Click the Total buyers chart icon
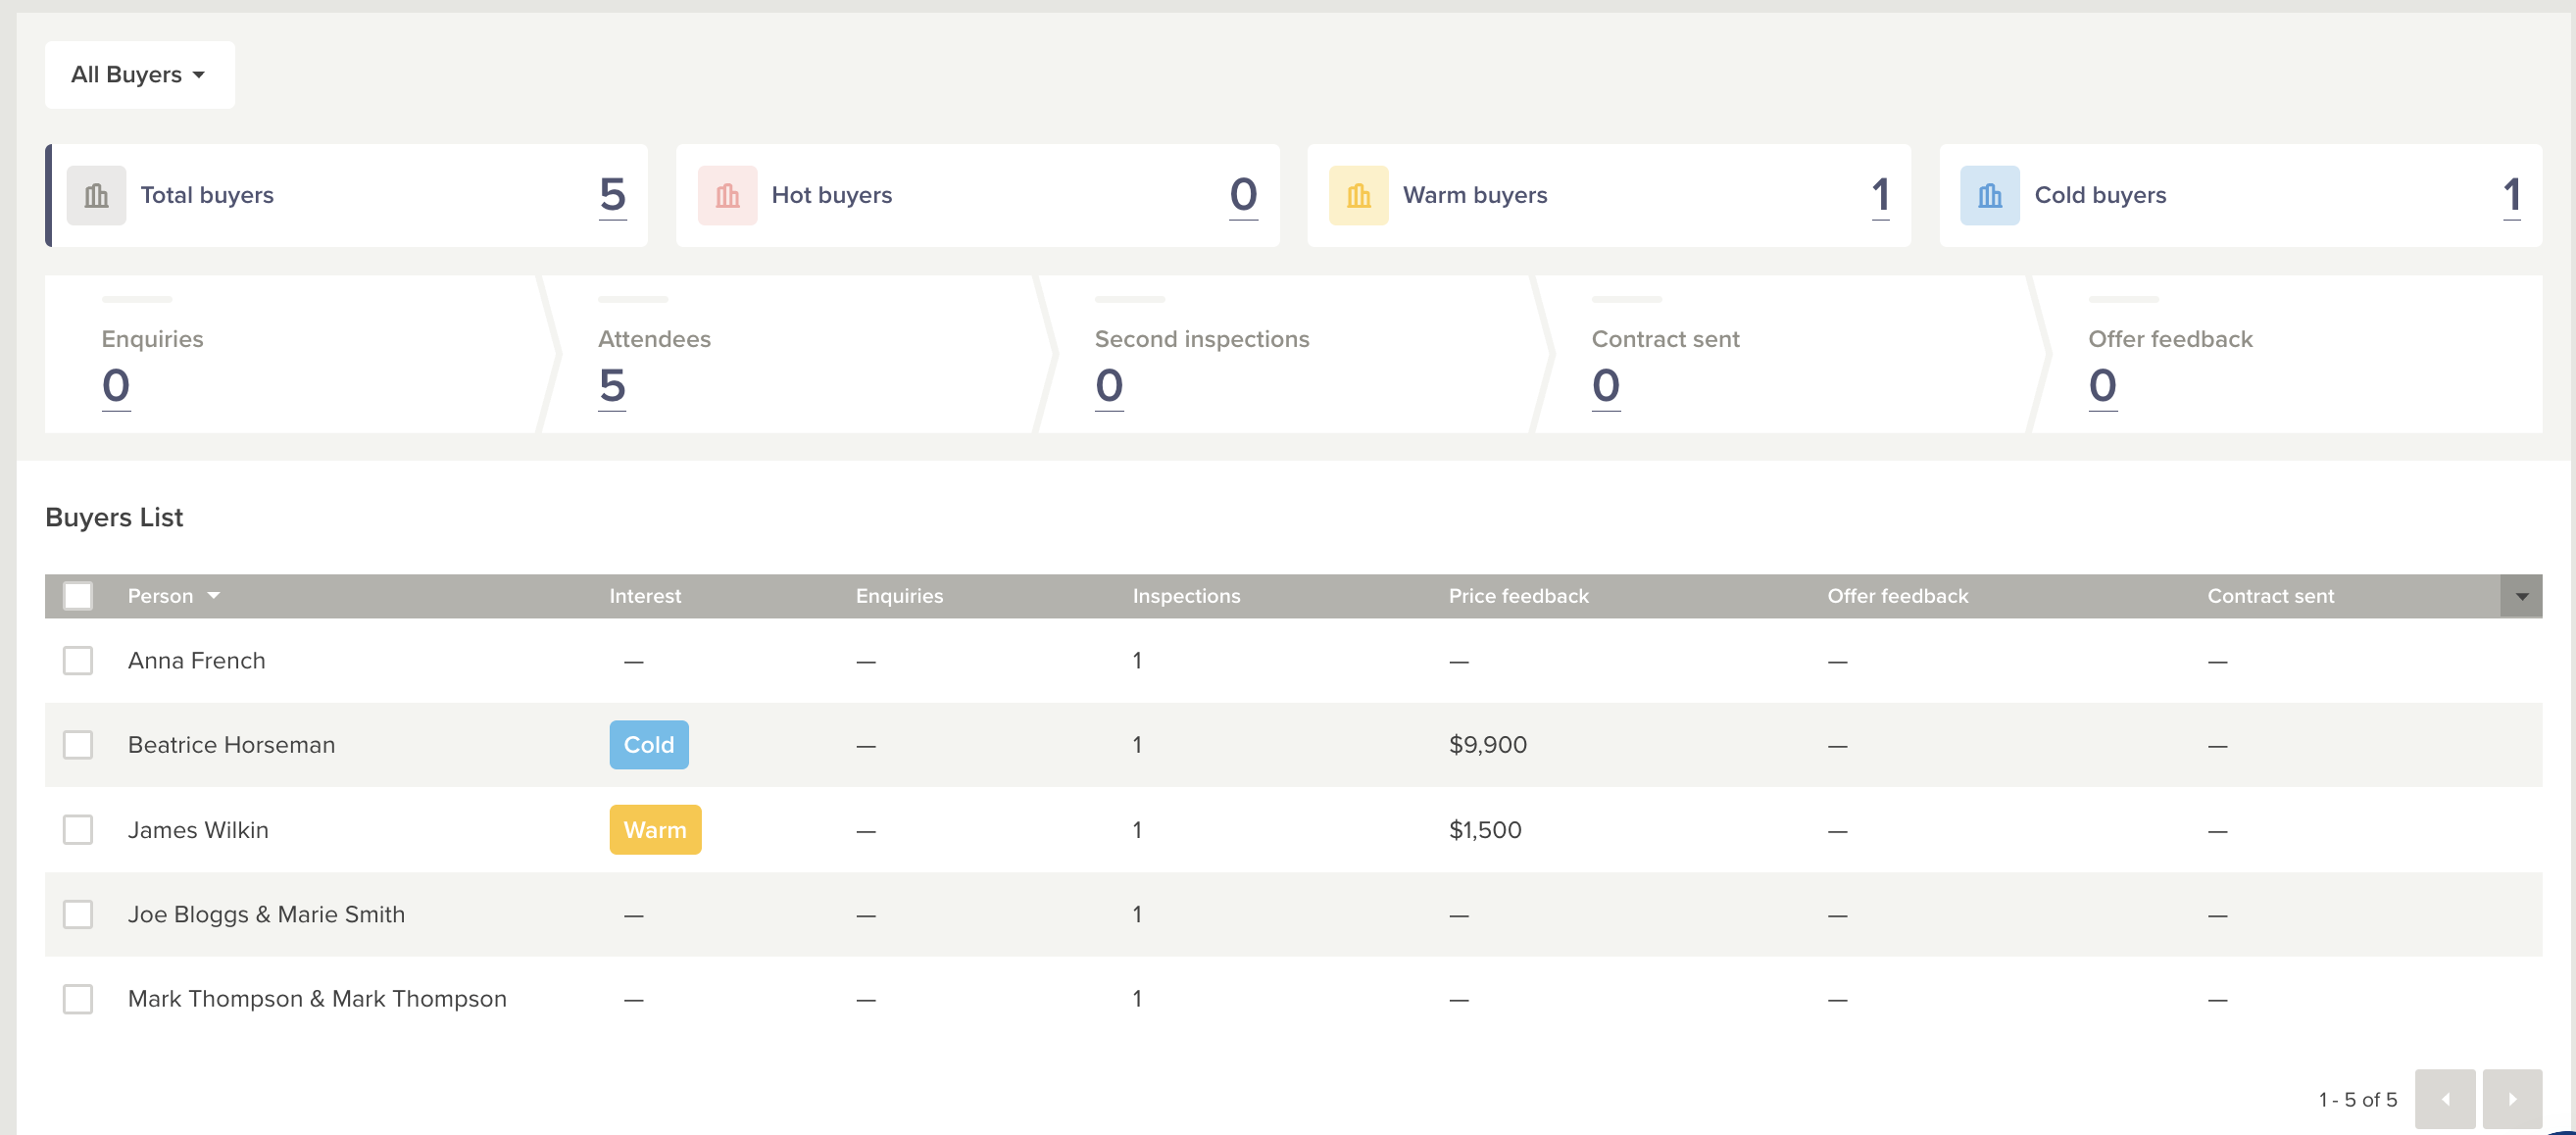Image resolution: width=2576 pixels, height=1135 pixels. pyautogui.click(x=96, y=195)
